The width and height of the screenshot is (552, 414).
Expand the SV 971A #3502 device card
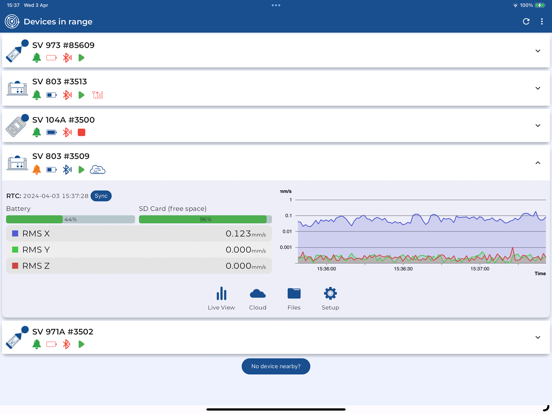[x=538, y=337]
